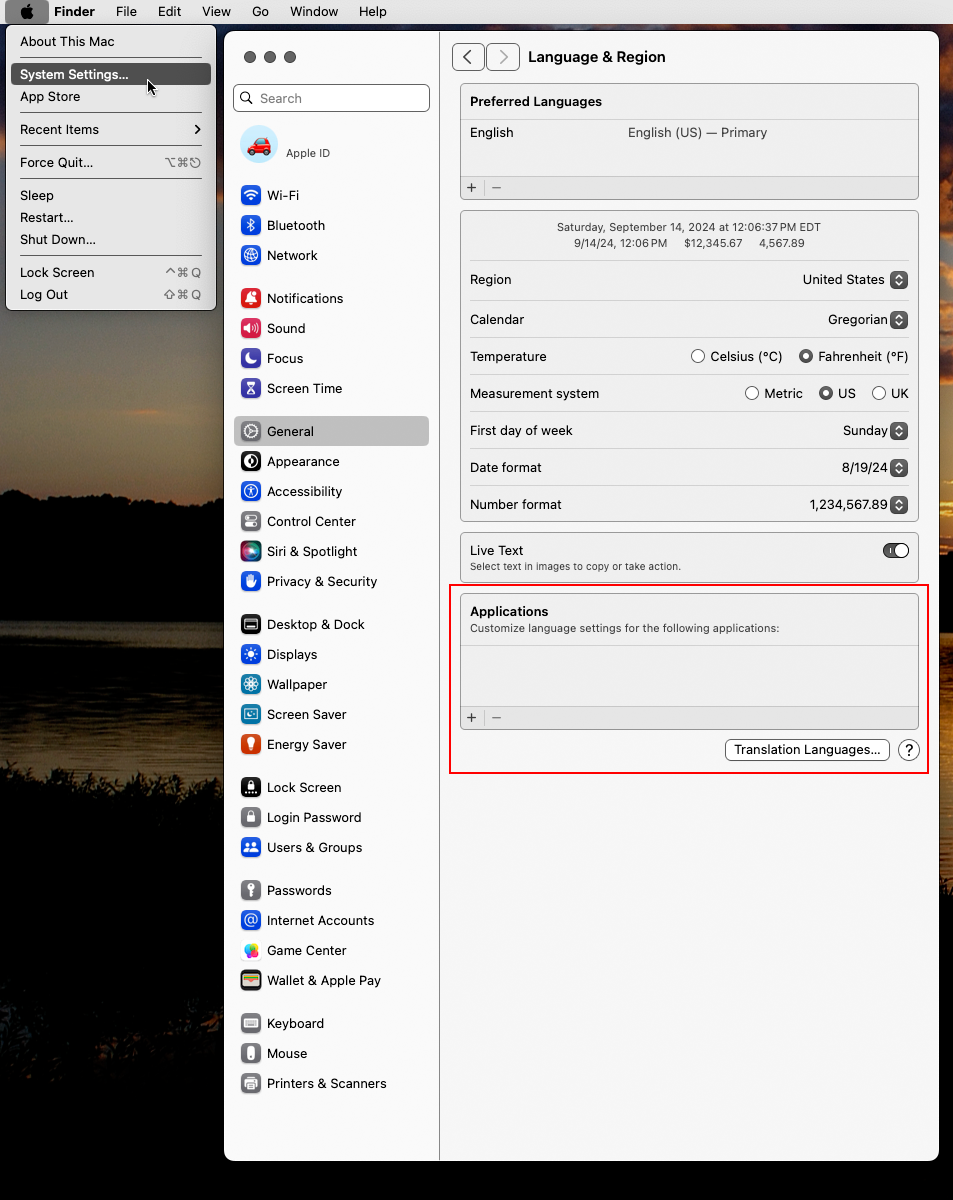Open the Wi-Fi settings icon
The width and height of the screenshot is (953, 1200).
[x=252, y=195]
